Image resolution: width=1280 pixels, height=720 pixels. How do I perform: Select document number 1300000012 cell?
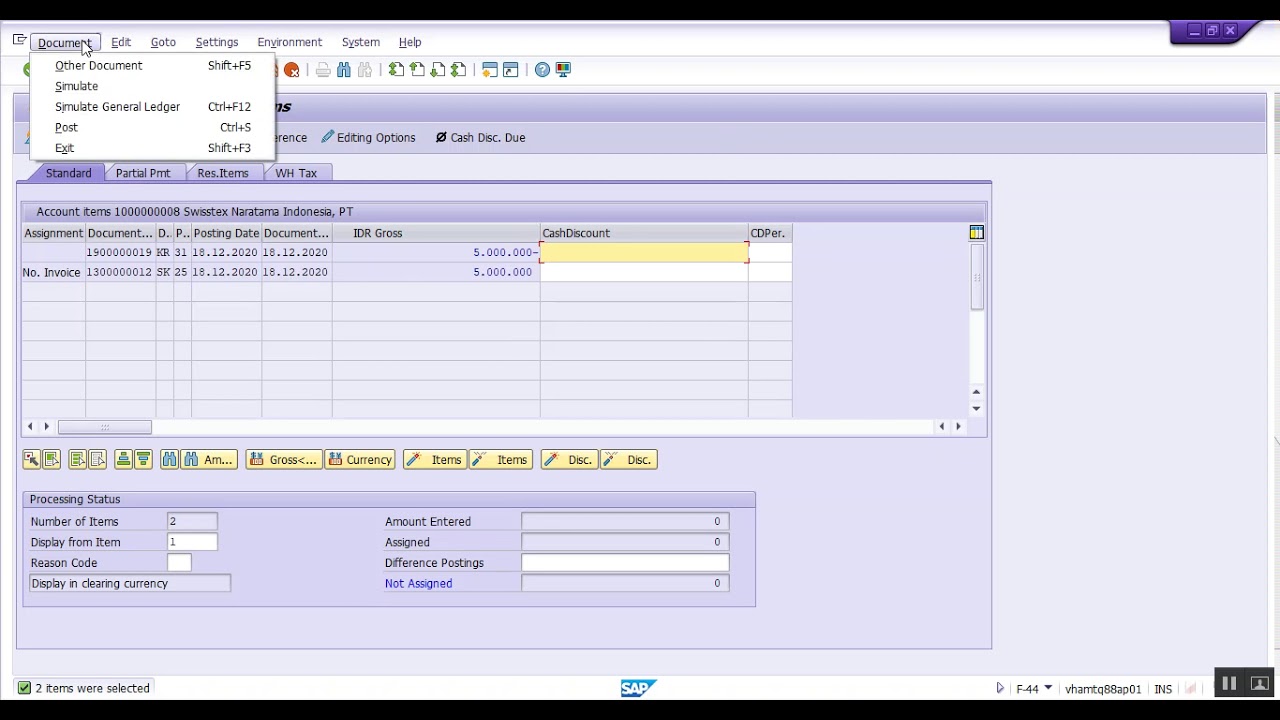(x=120, y=272)
